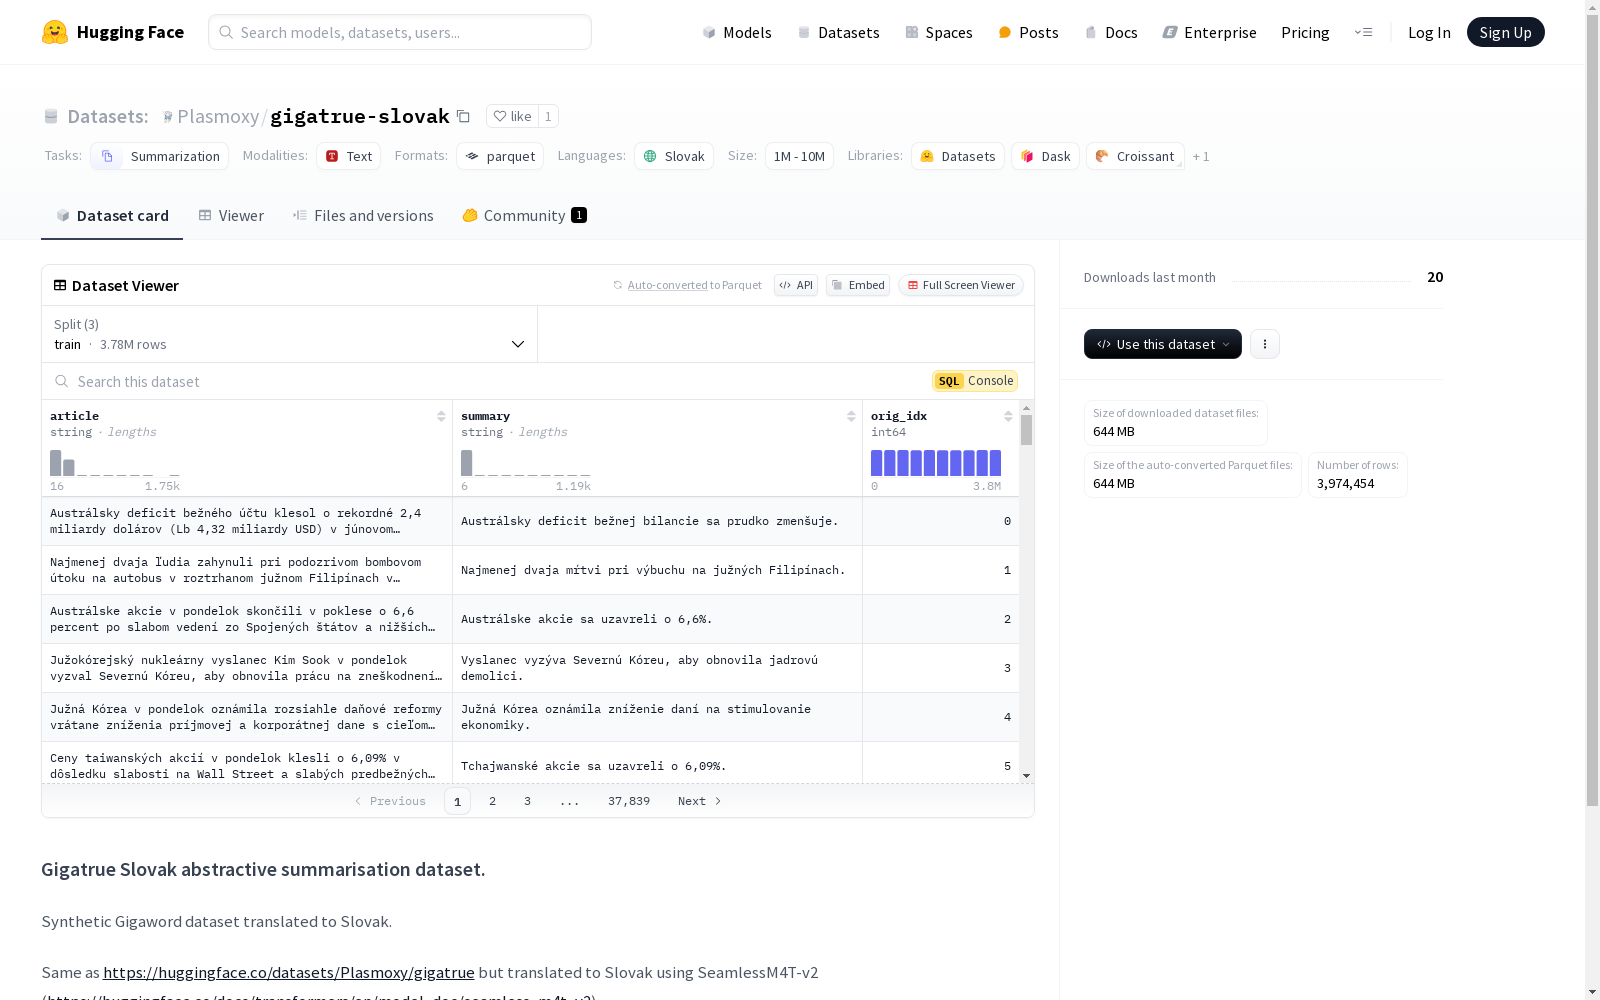Click the page's vertical scrollbar
The width and height of the screenshot is (1600, 1000).
tap(1592, 410)
